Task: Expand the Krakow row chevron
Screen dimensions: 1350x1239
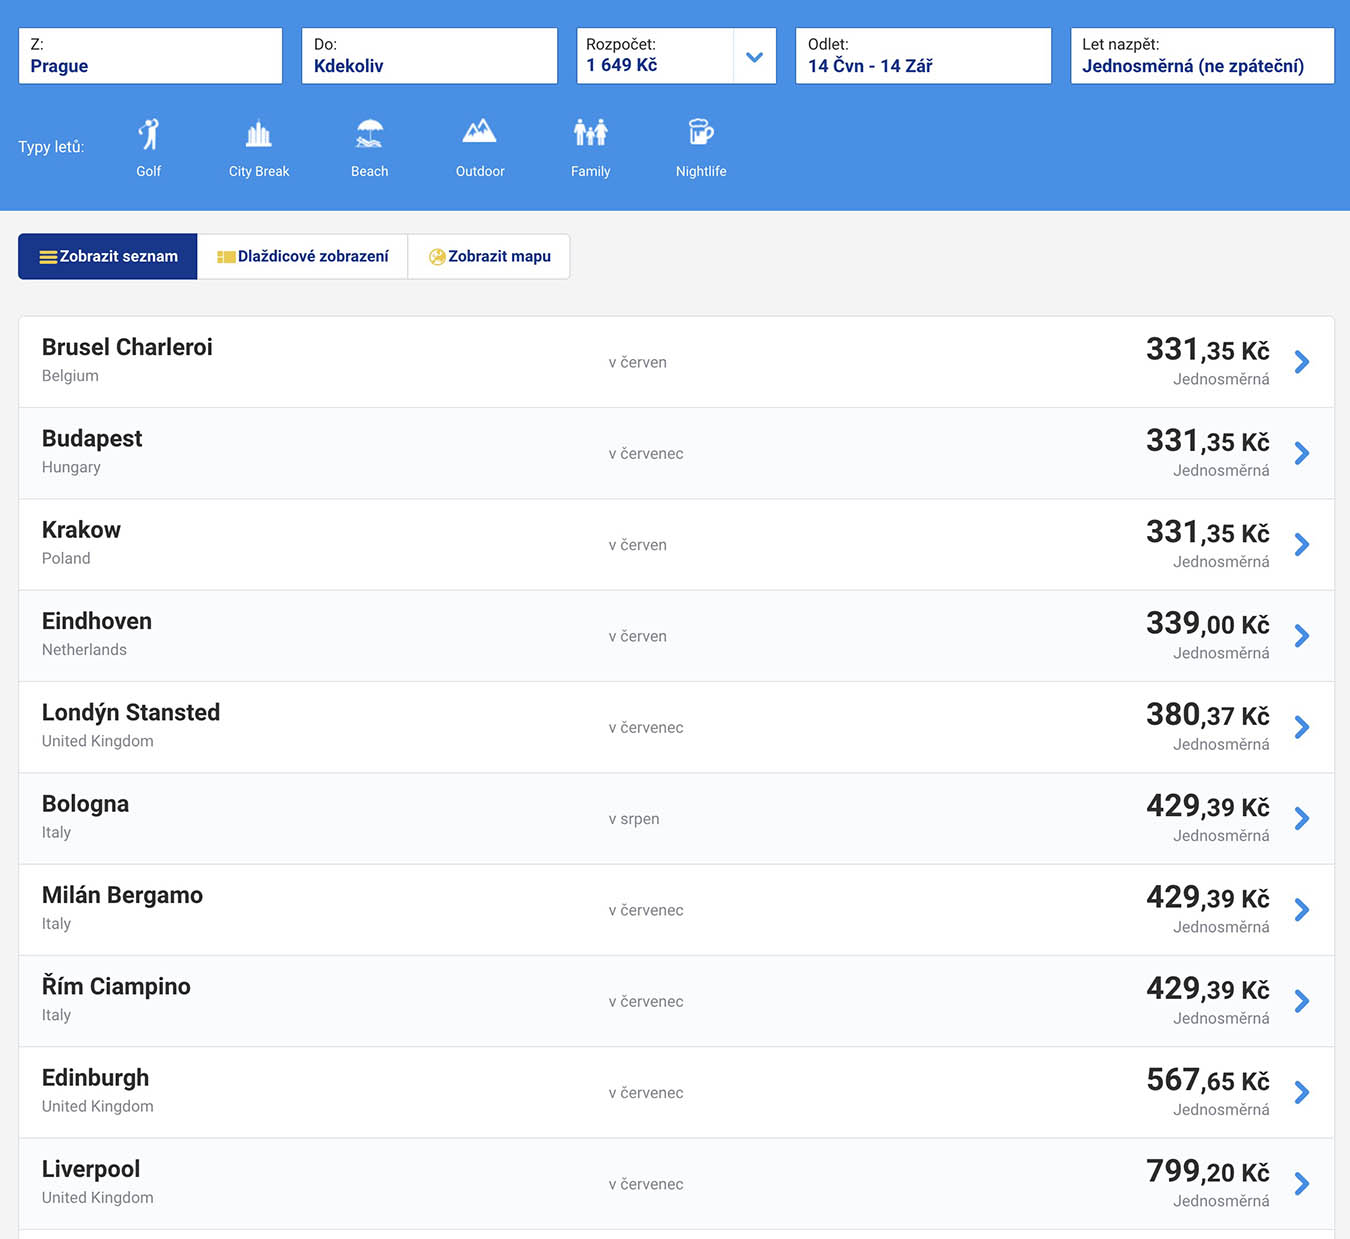Action: (x=1302, y=545)
